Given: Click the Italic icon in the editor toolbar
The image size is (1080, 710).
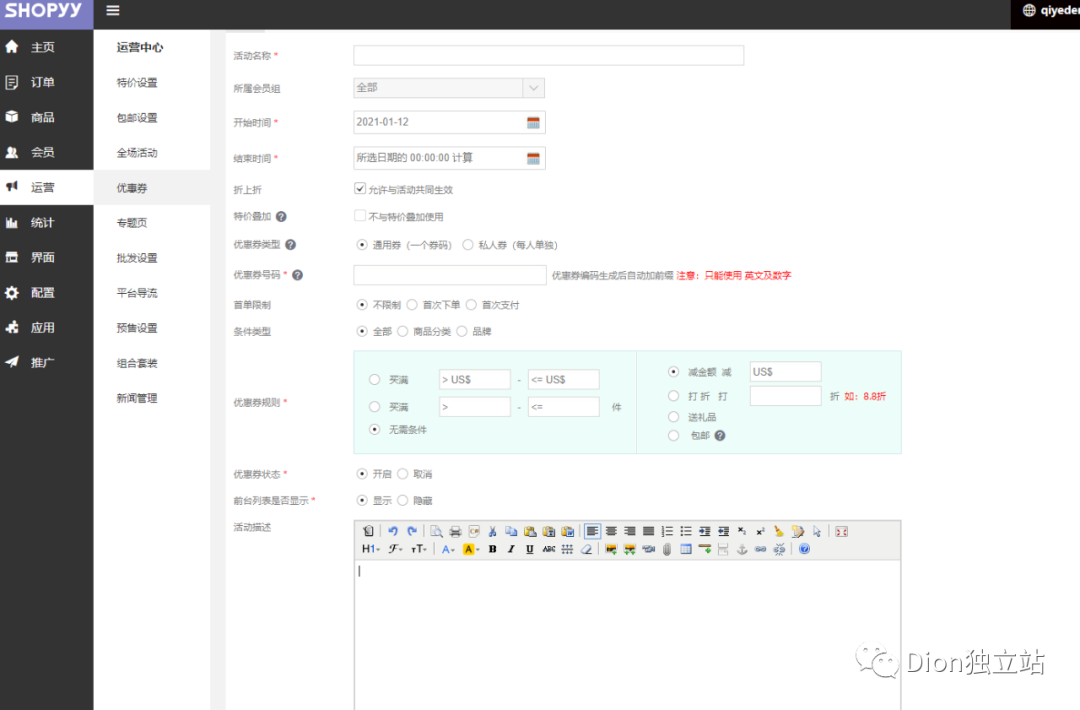Looking at the screenshot, I should click(510, 548).
